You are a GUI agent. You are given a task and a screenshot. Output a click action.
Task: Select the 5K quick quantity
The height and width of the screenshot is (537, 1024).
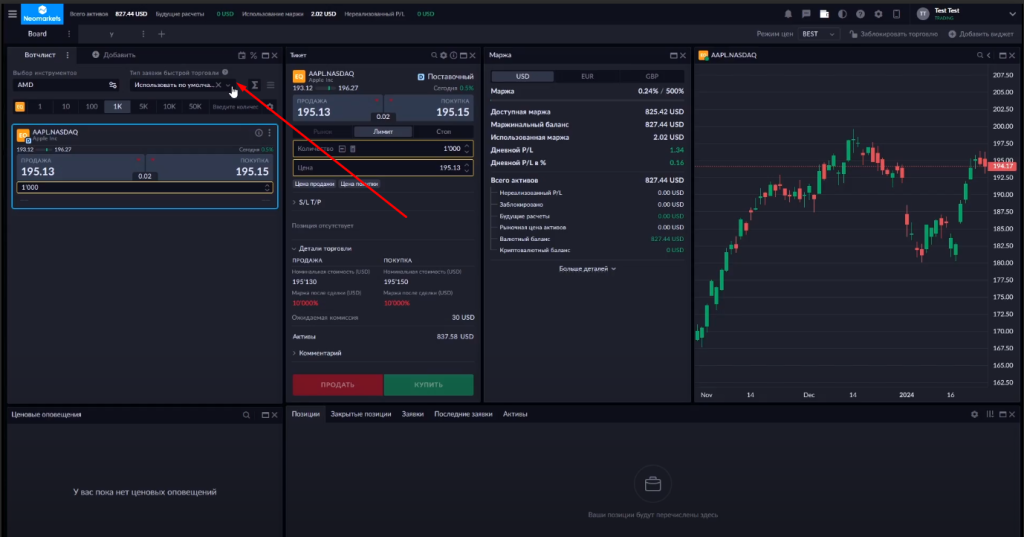[x=143, y=106]
